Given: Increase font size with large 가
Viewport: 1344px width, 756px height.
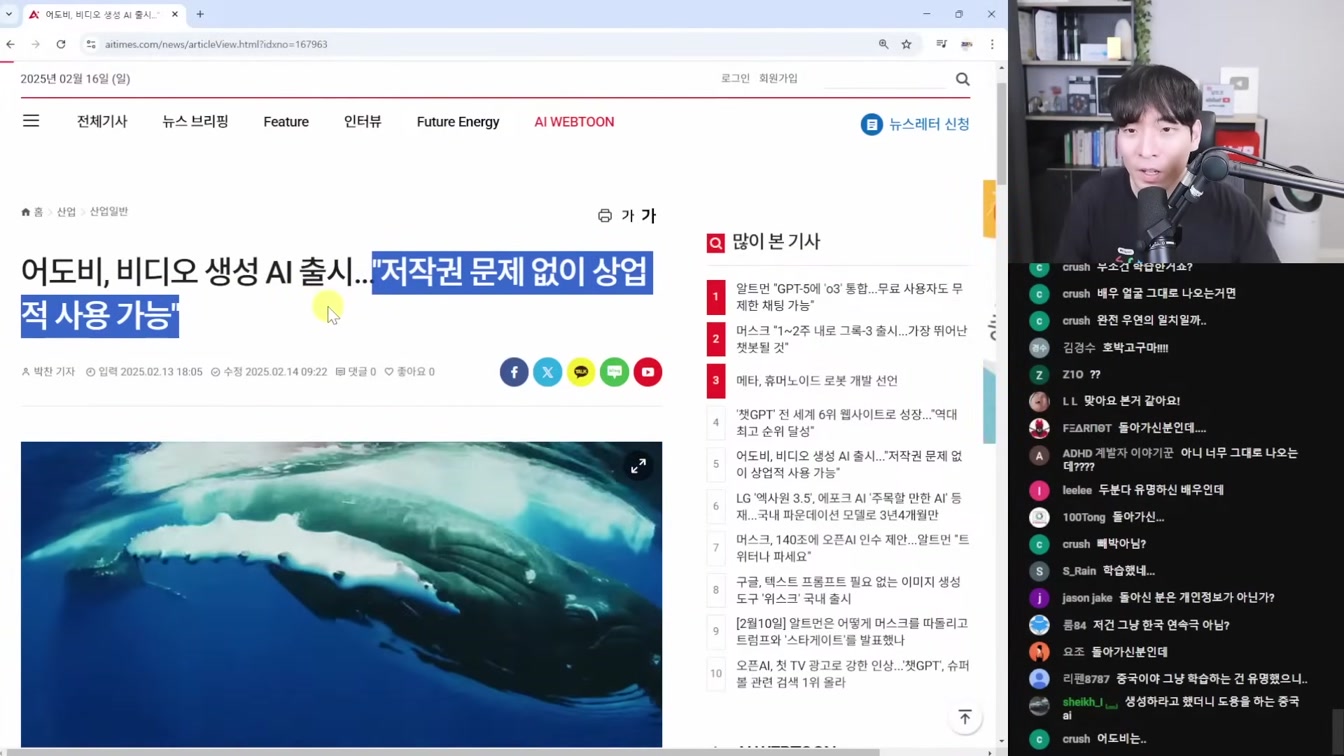Looking at the screenshot, I should coord(648,216).
